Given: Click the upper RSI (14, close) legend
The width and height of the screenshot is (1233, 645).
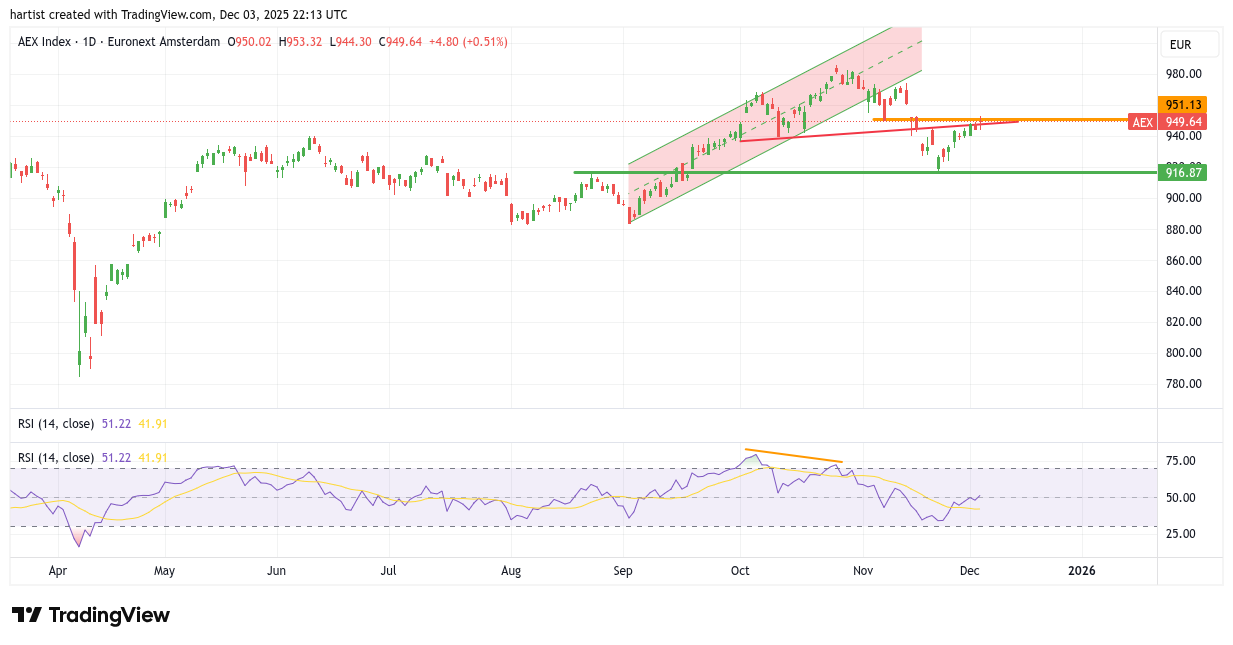Looking at the screenshot, I should coord(55,424).
